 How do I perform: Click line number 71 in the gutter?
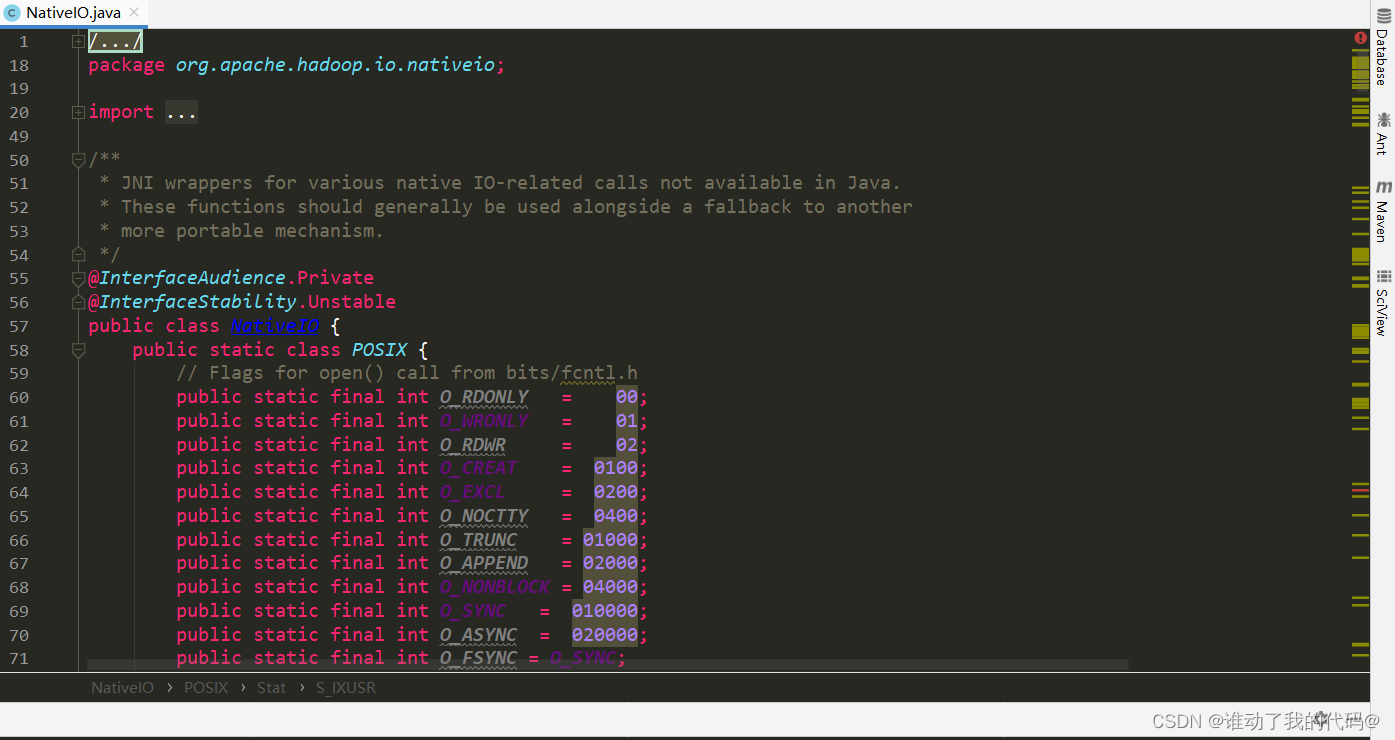click(x=19, y=658)
